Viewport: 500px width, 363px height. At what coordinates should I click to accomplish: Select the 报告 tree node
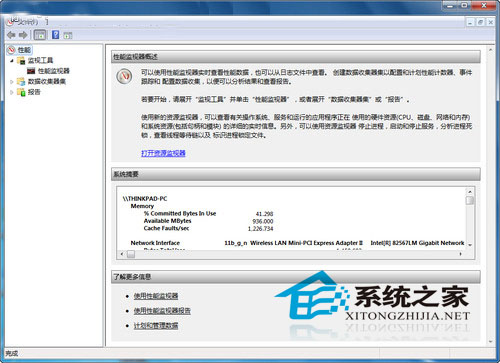(x=34, y=92)
